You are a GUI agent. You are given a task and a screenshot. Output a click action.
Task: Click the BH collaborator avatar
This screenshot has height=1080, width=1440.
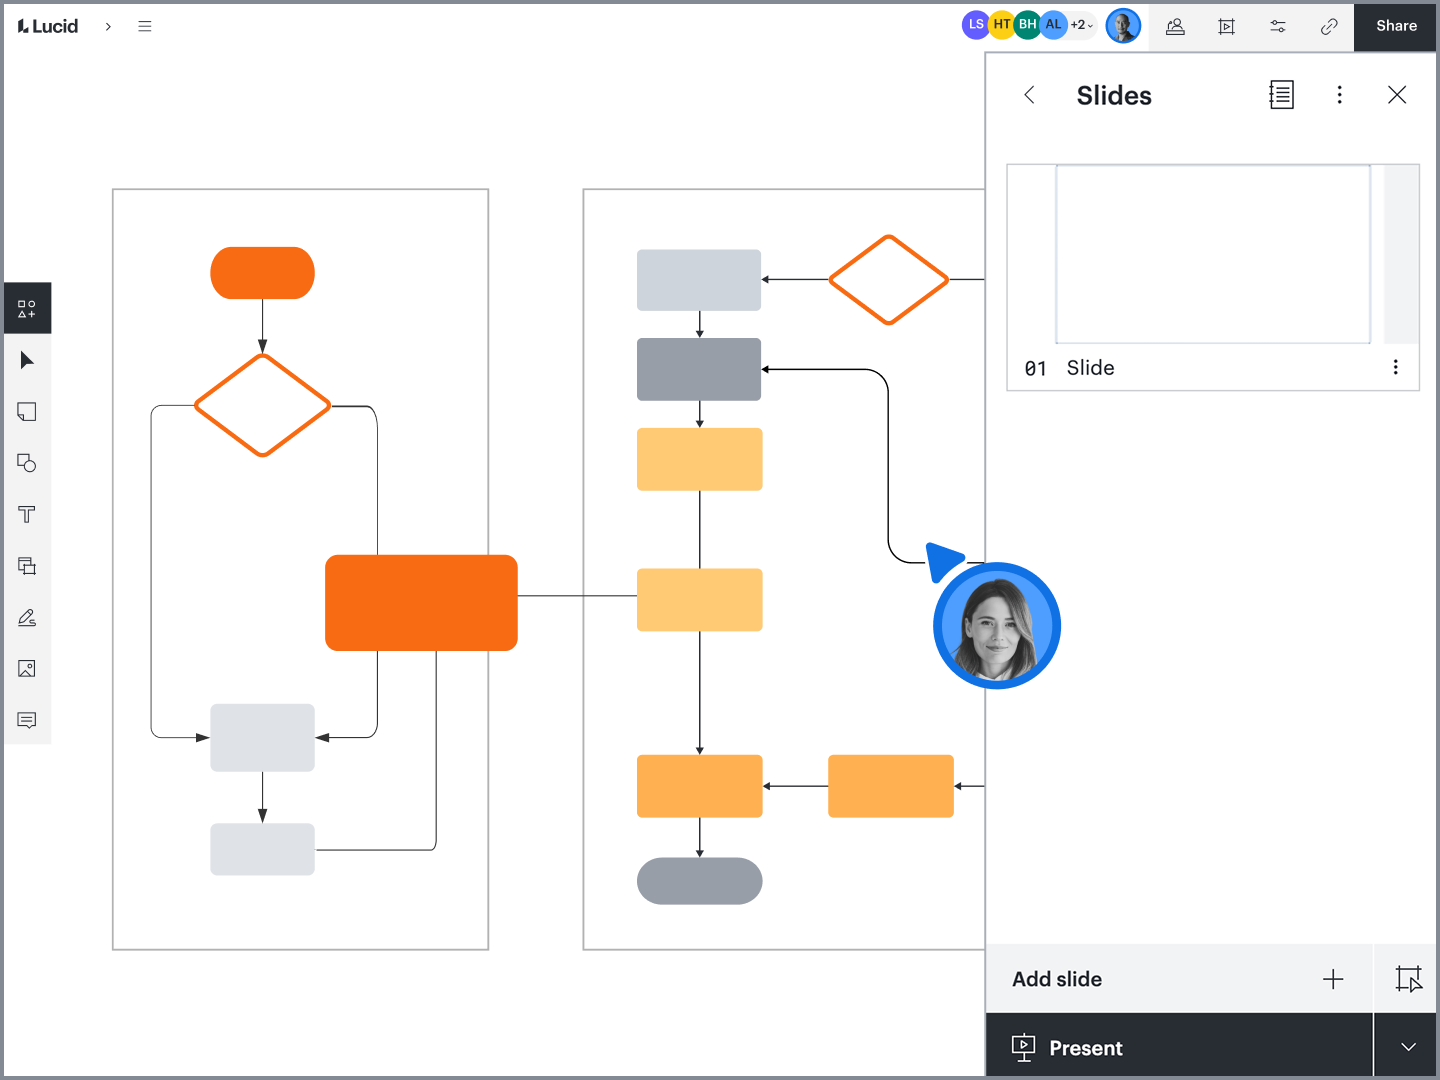coord(1027,25)
